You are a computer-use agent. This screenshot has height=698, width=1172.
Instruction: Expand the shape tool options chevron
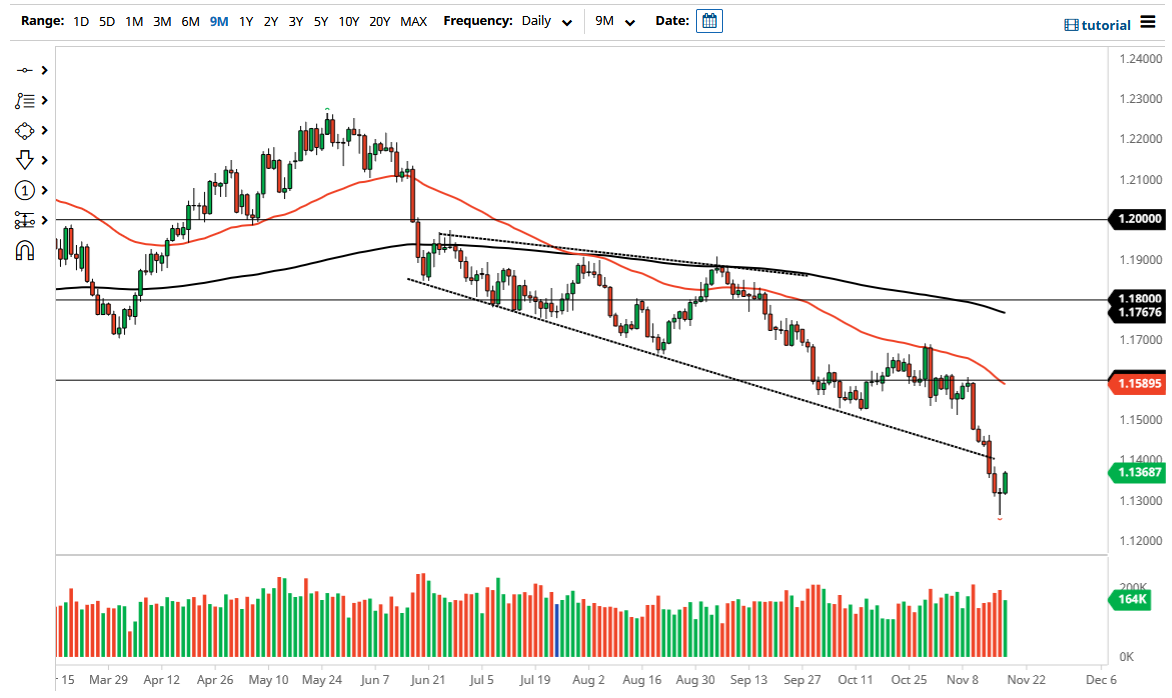(45, 130)
